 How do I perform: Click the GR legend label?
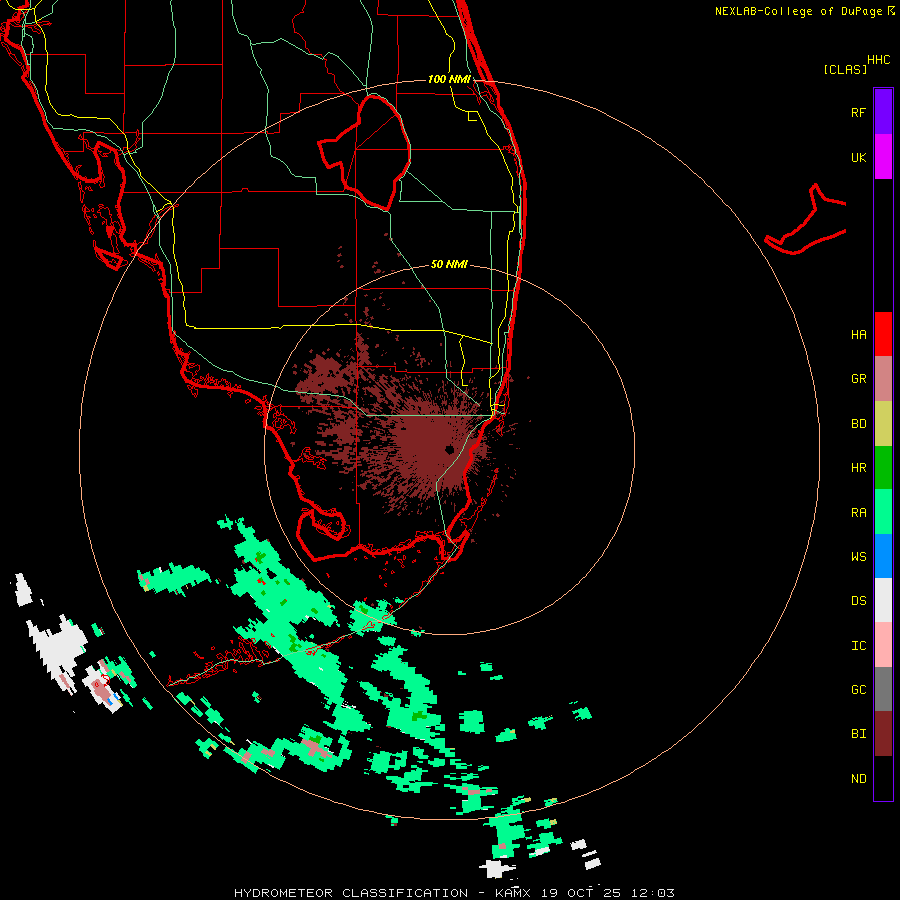[x=858, y=379]
